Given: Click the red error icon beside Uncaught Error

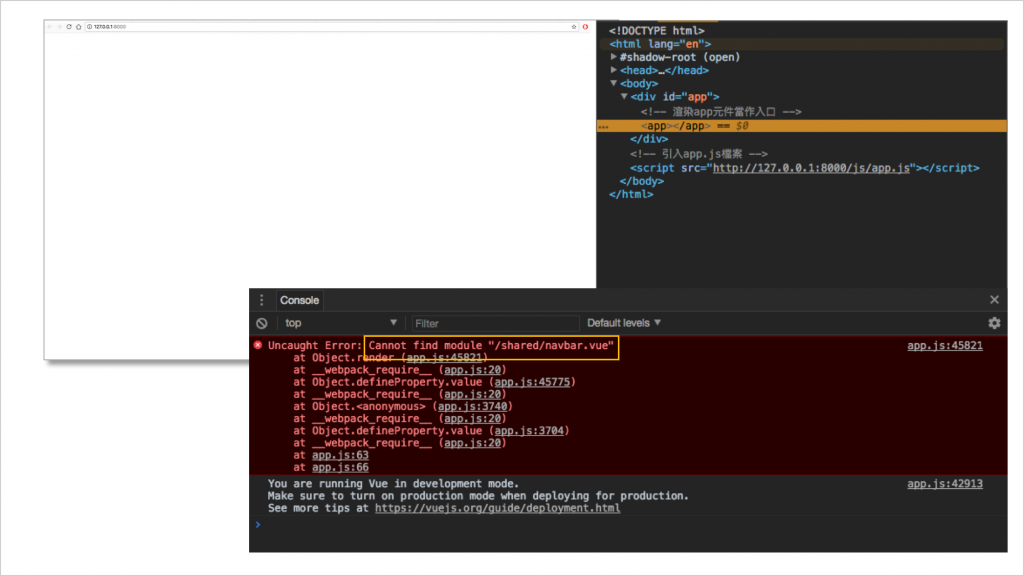Looking at the screenshot, I should tap(258, 345).
